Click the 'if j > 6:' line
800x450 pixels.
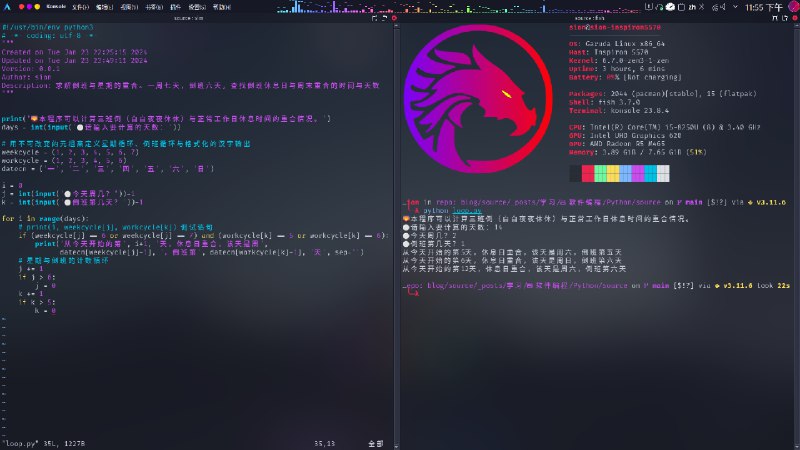pos(37,277)
